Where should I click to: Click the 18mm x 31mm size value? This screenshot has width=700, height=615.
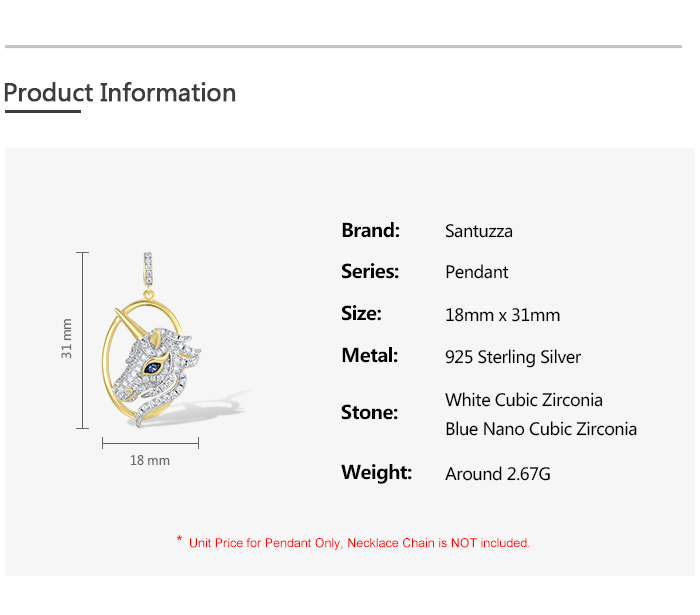tap(502, 315)
